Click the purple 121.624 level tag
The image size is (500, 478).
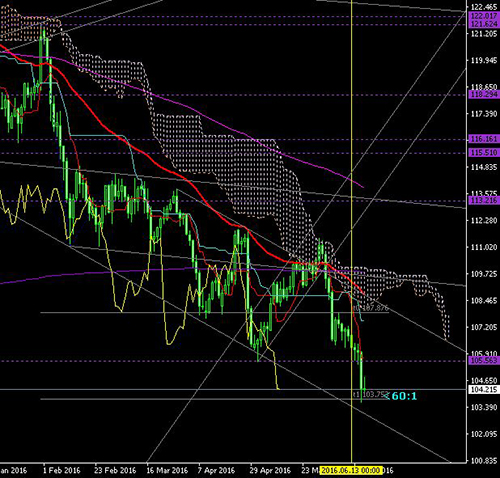[484, 24]
